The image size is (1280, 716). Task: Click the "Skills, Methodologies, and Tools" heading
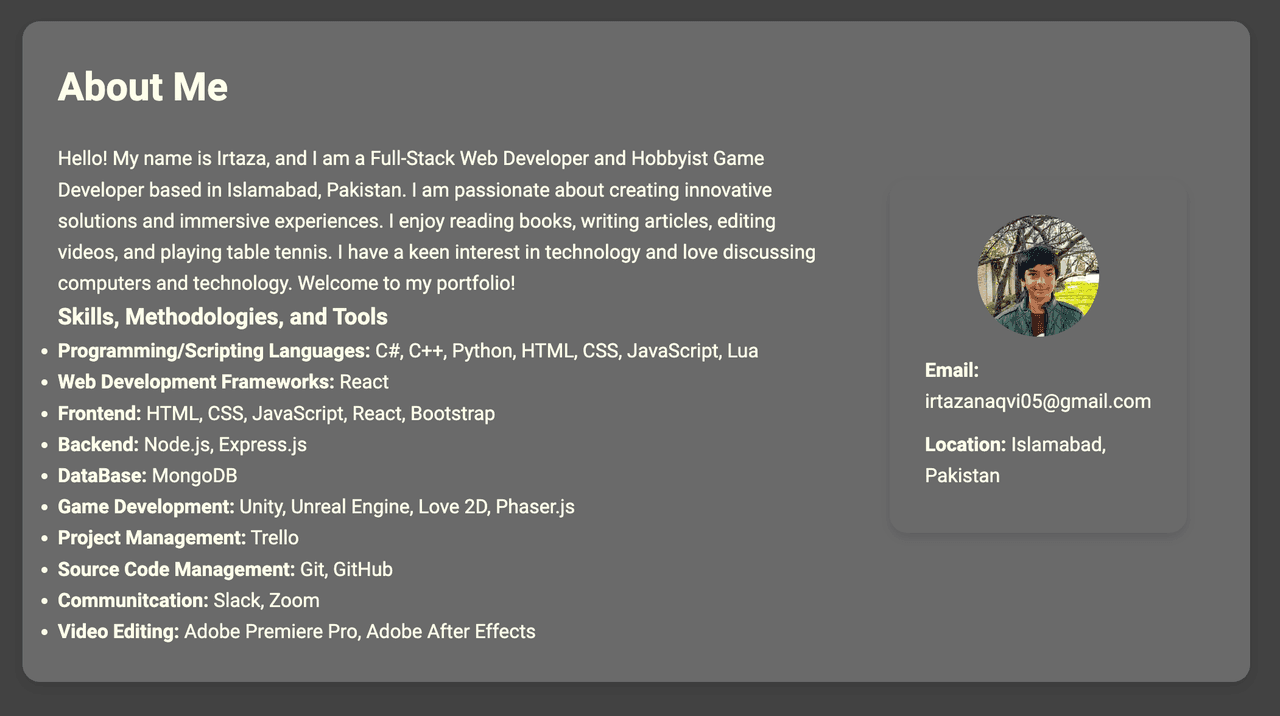pyautogui.click(x=222, y=317)
